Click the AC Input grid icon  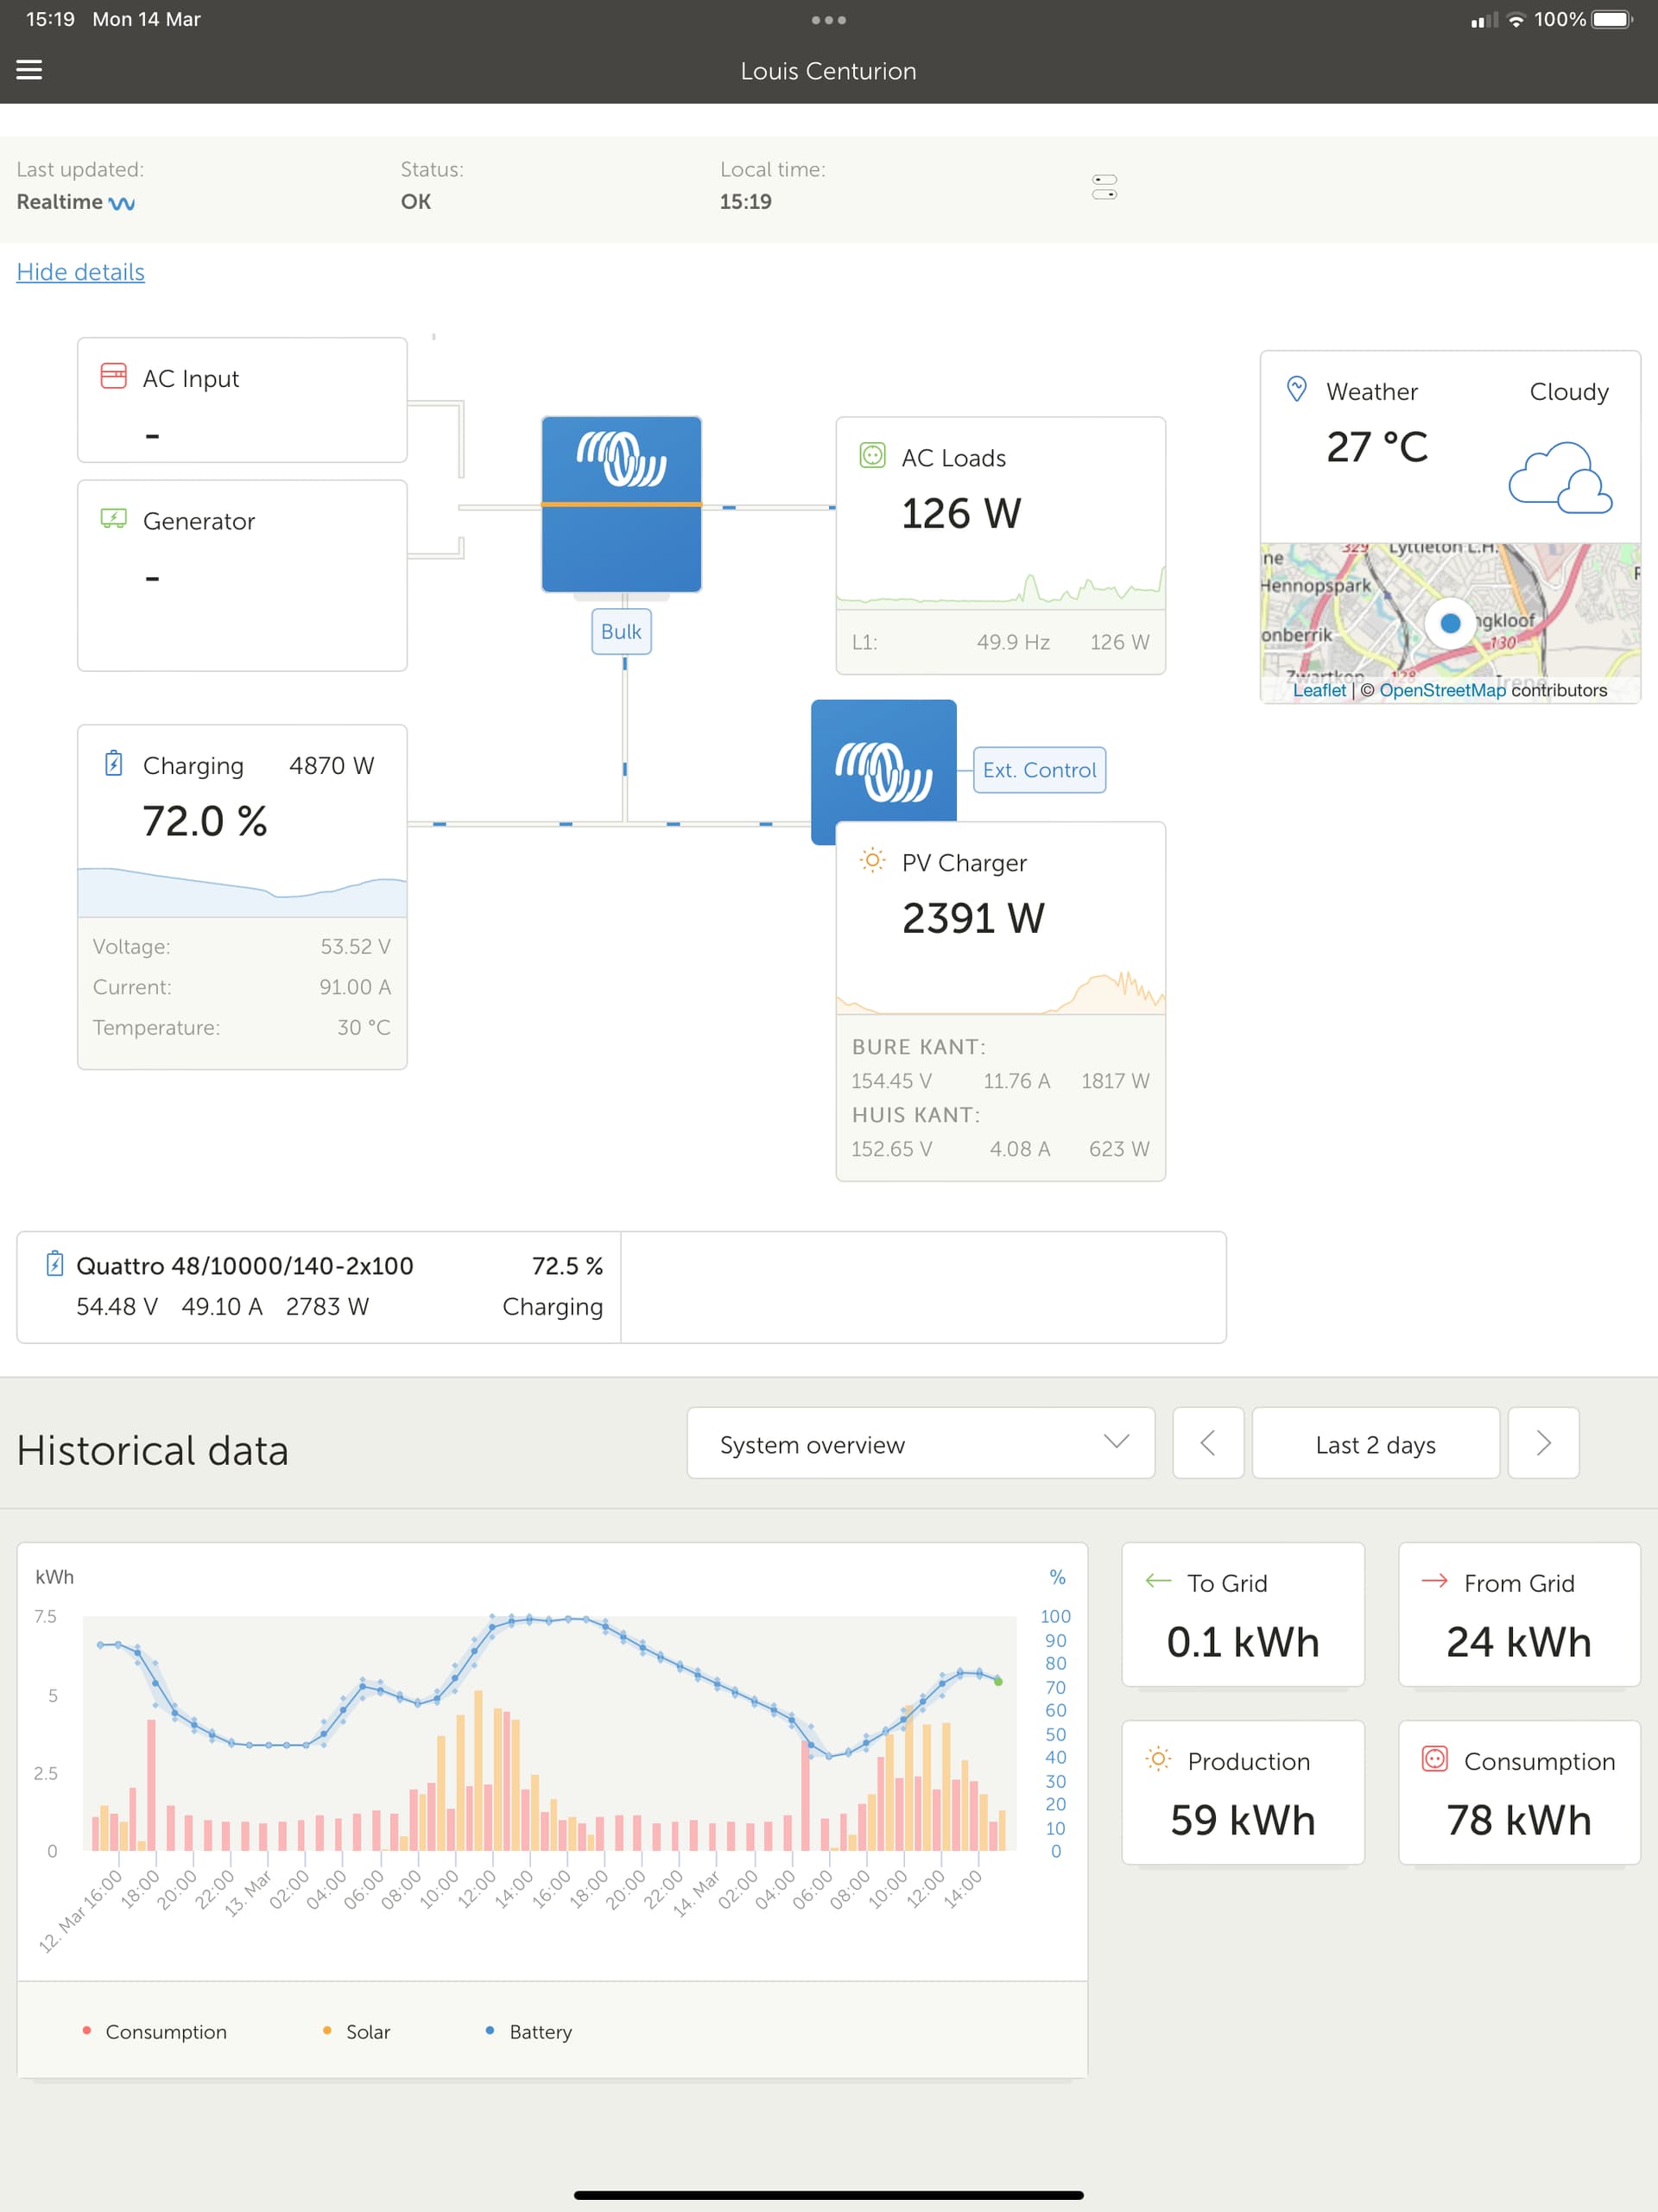point(114,377)
